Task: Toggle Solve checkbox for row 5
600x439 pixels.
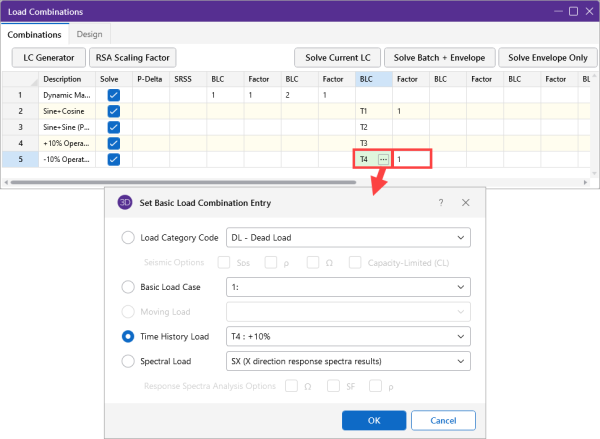Action: [x=113, y=159]
